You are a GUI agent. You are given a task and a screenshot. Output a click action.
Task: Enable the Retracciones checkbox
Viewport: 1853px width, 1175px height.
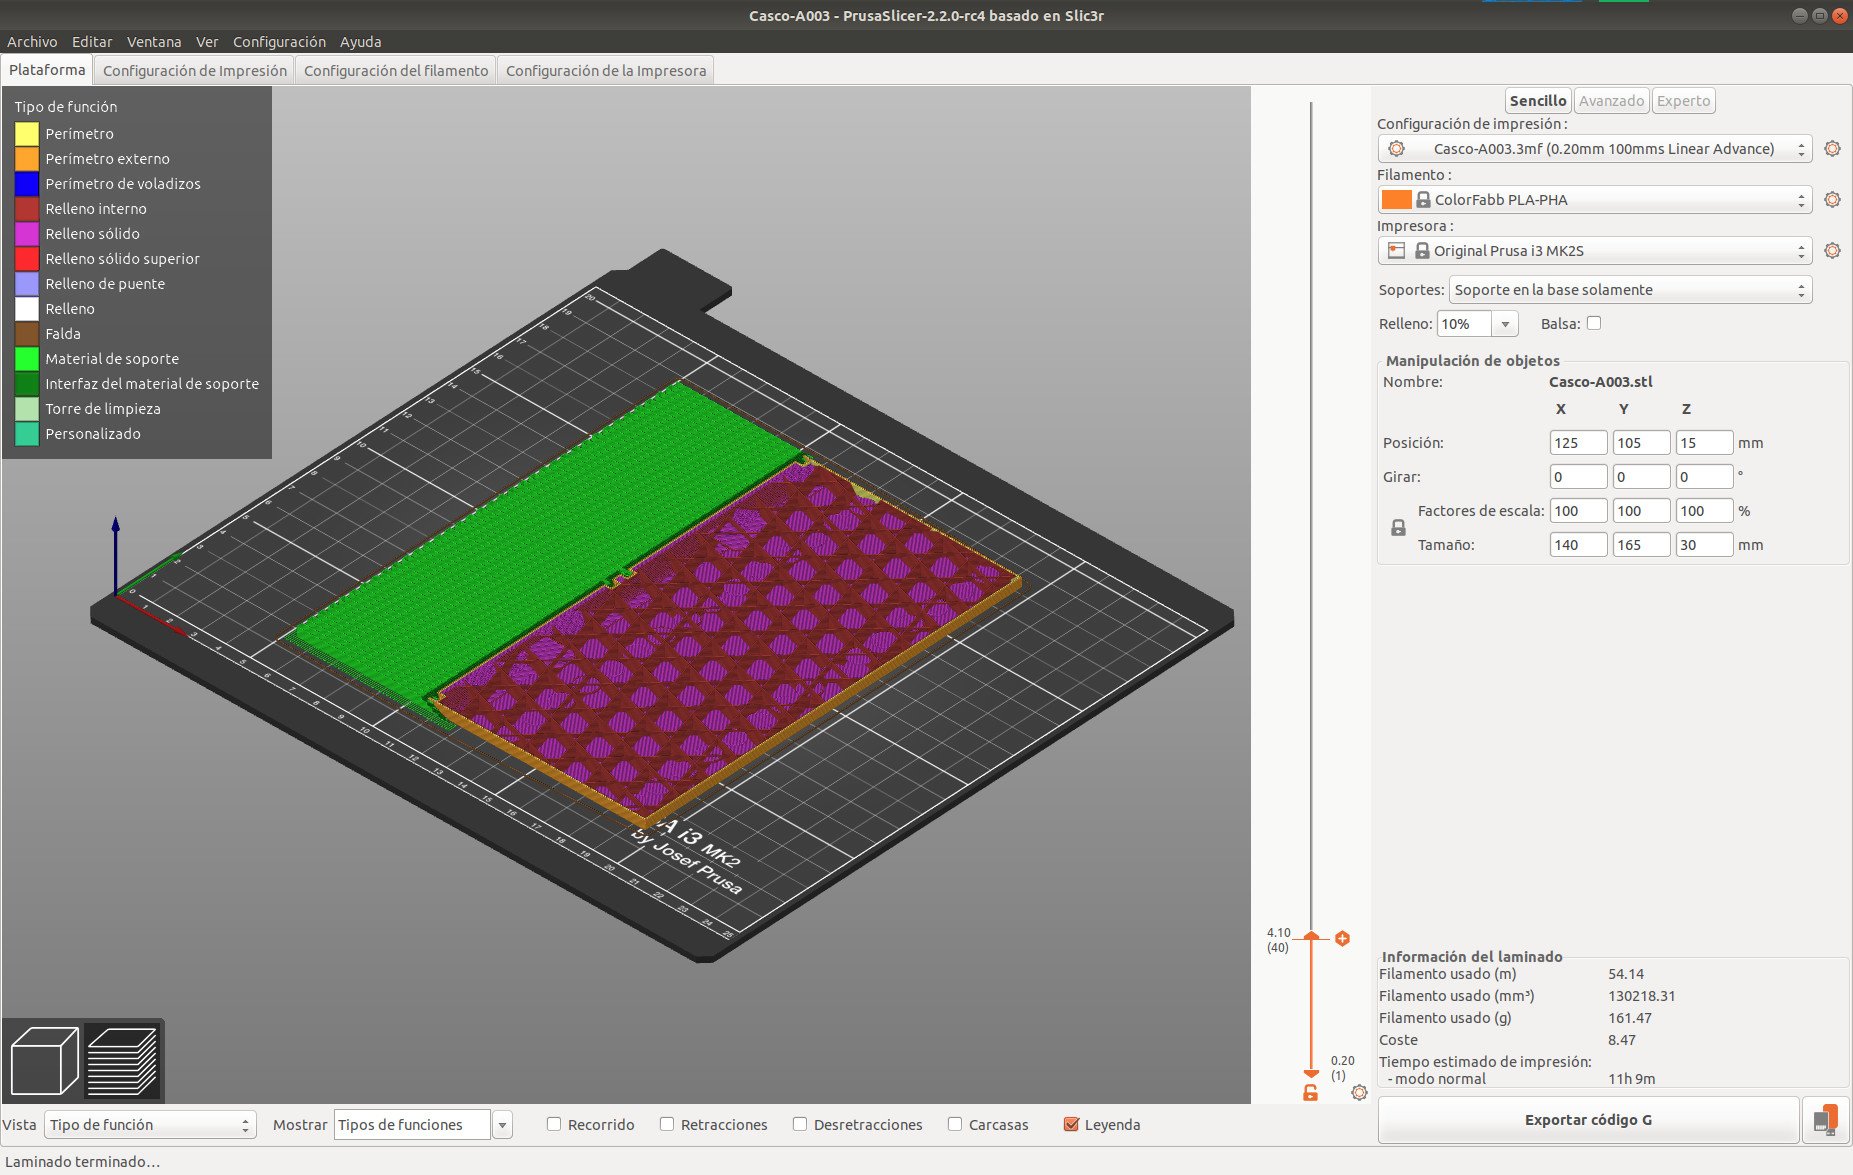667,1124
